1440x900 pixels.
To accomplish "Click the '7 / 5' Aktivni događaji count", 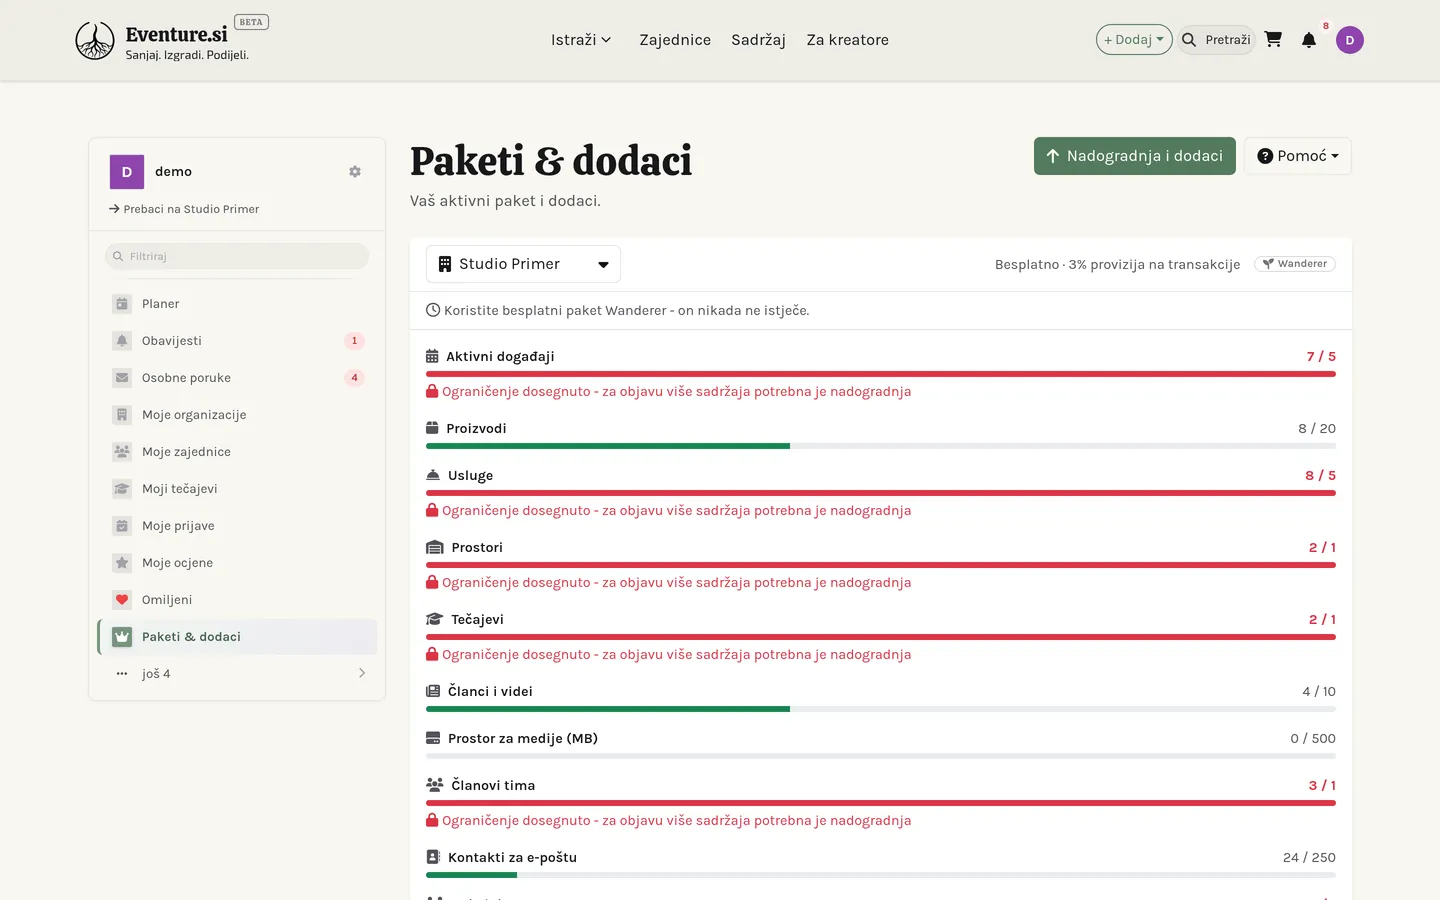I will [1321, 356].
